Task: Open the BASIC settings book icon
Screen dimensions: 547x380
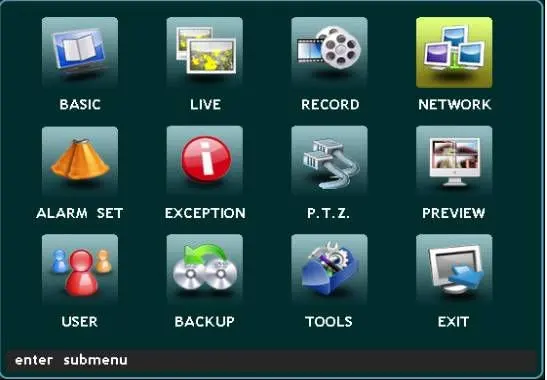Action: tap(80, 52)
